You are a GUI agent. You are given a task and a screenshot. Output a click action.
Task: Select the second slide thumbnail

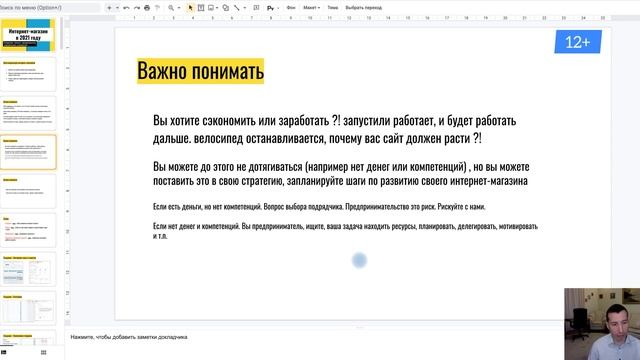pyautogui.click(x=28, y=74)
